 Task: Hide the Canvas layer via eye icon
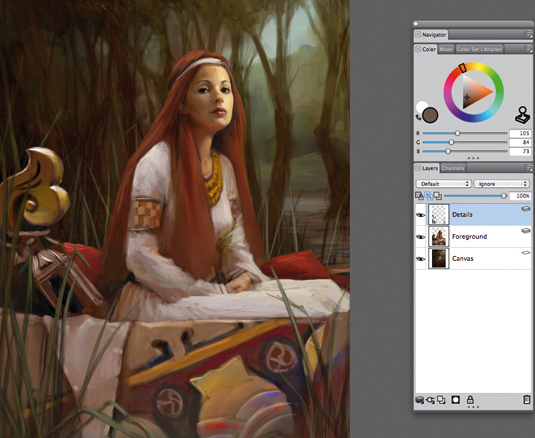420,259
